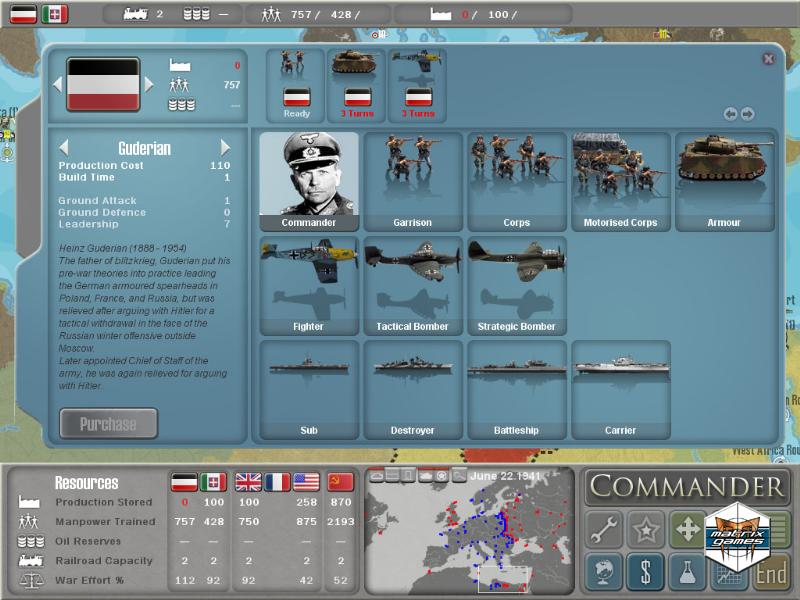Open the dollar-sign purchase screen button

pyautogui.click(x=646, y=571)
